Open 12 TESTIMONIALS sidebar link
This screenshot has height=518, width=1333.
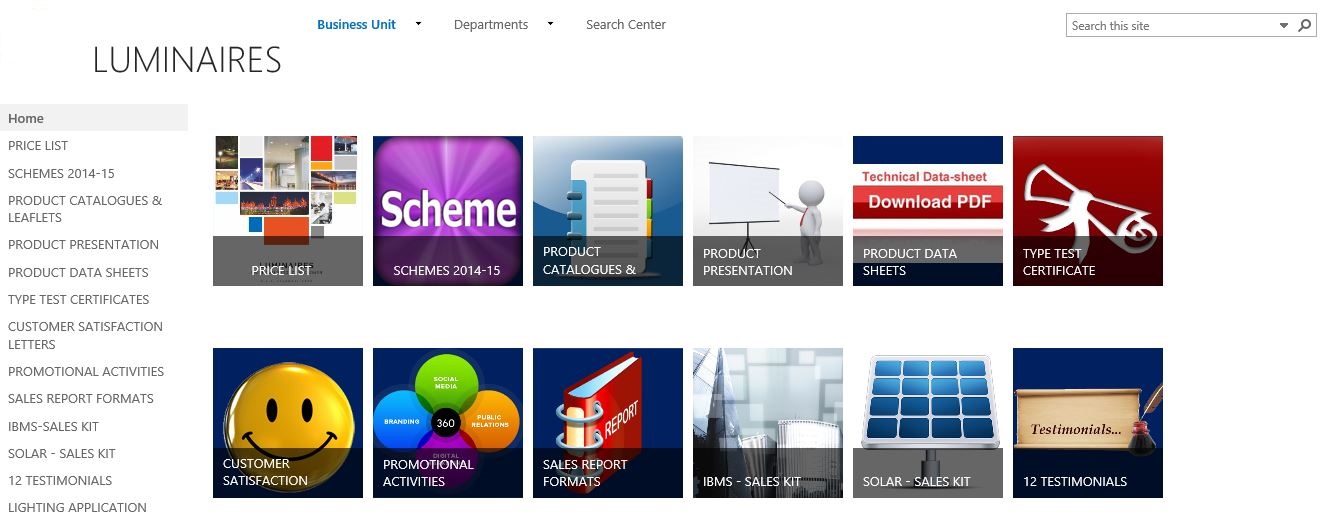[x=60, y=480]
